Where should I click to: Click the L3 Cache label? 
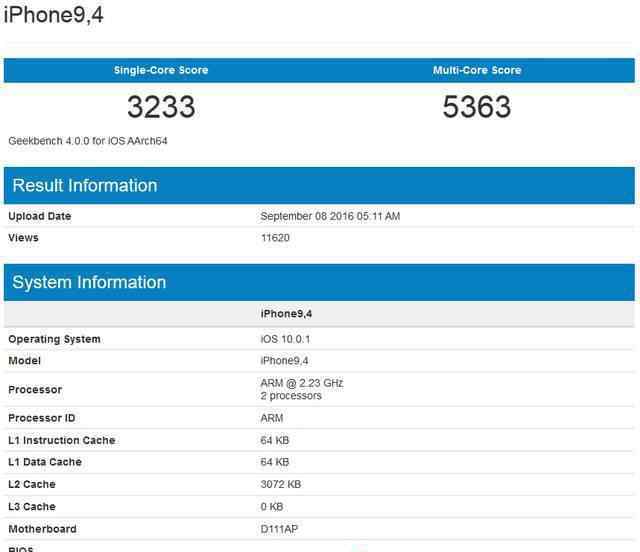[32, 507]
